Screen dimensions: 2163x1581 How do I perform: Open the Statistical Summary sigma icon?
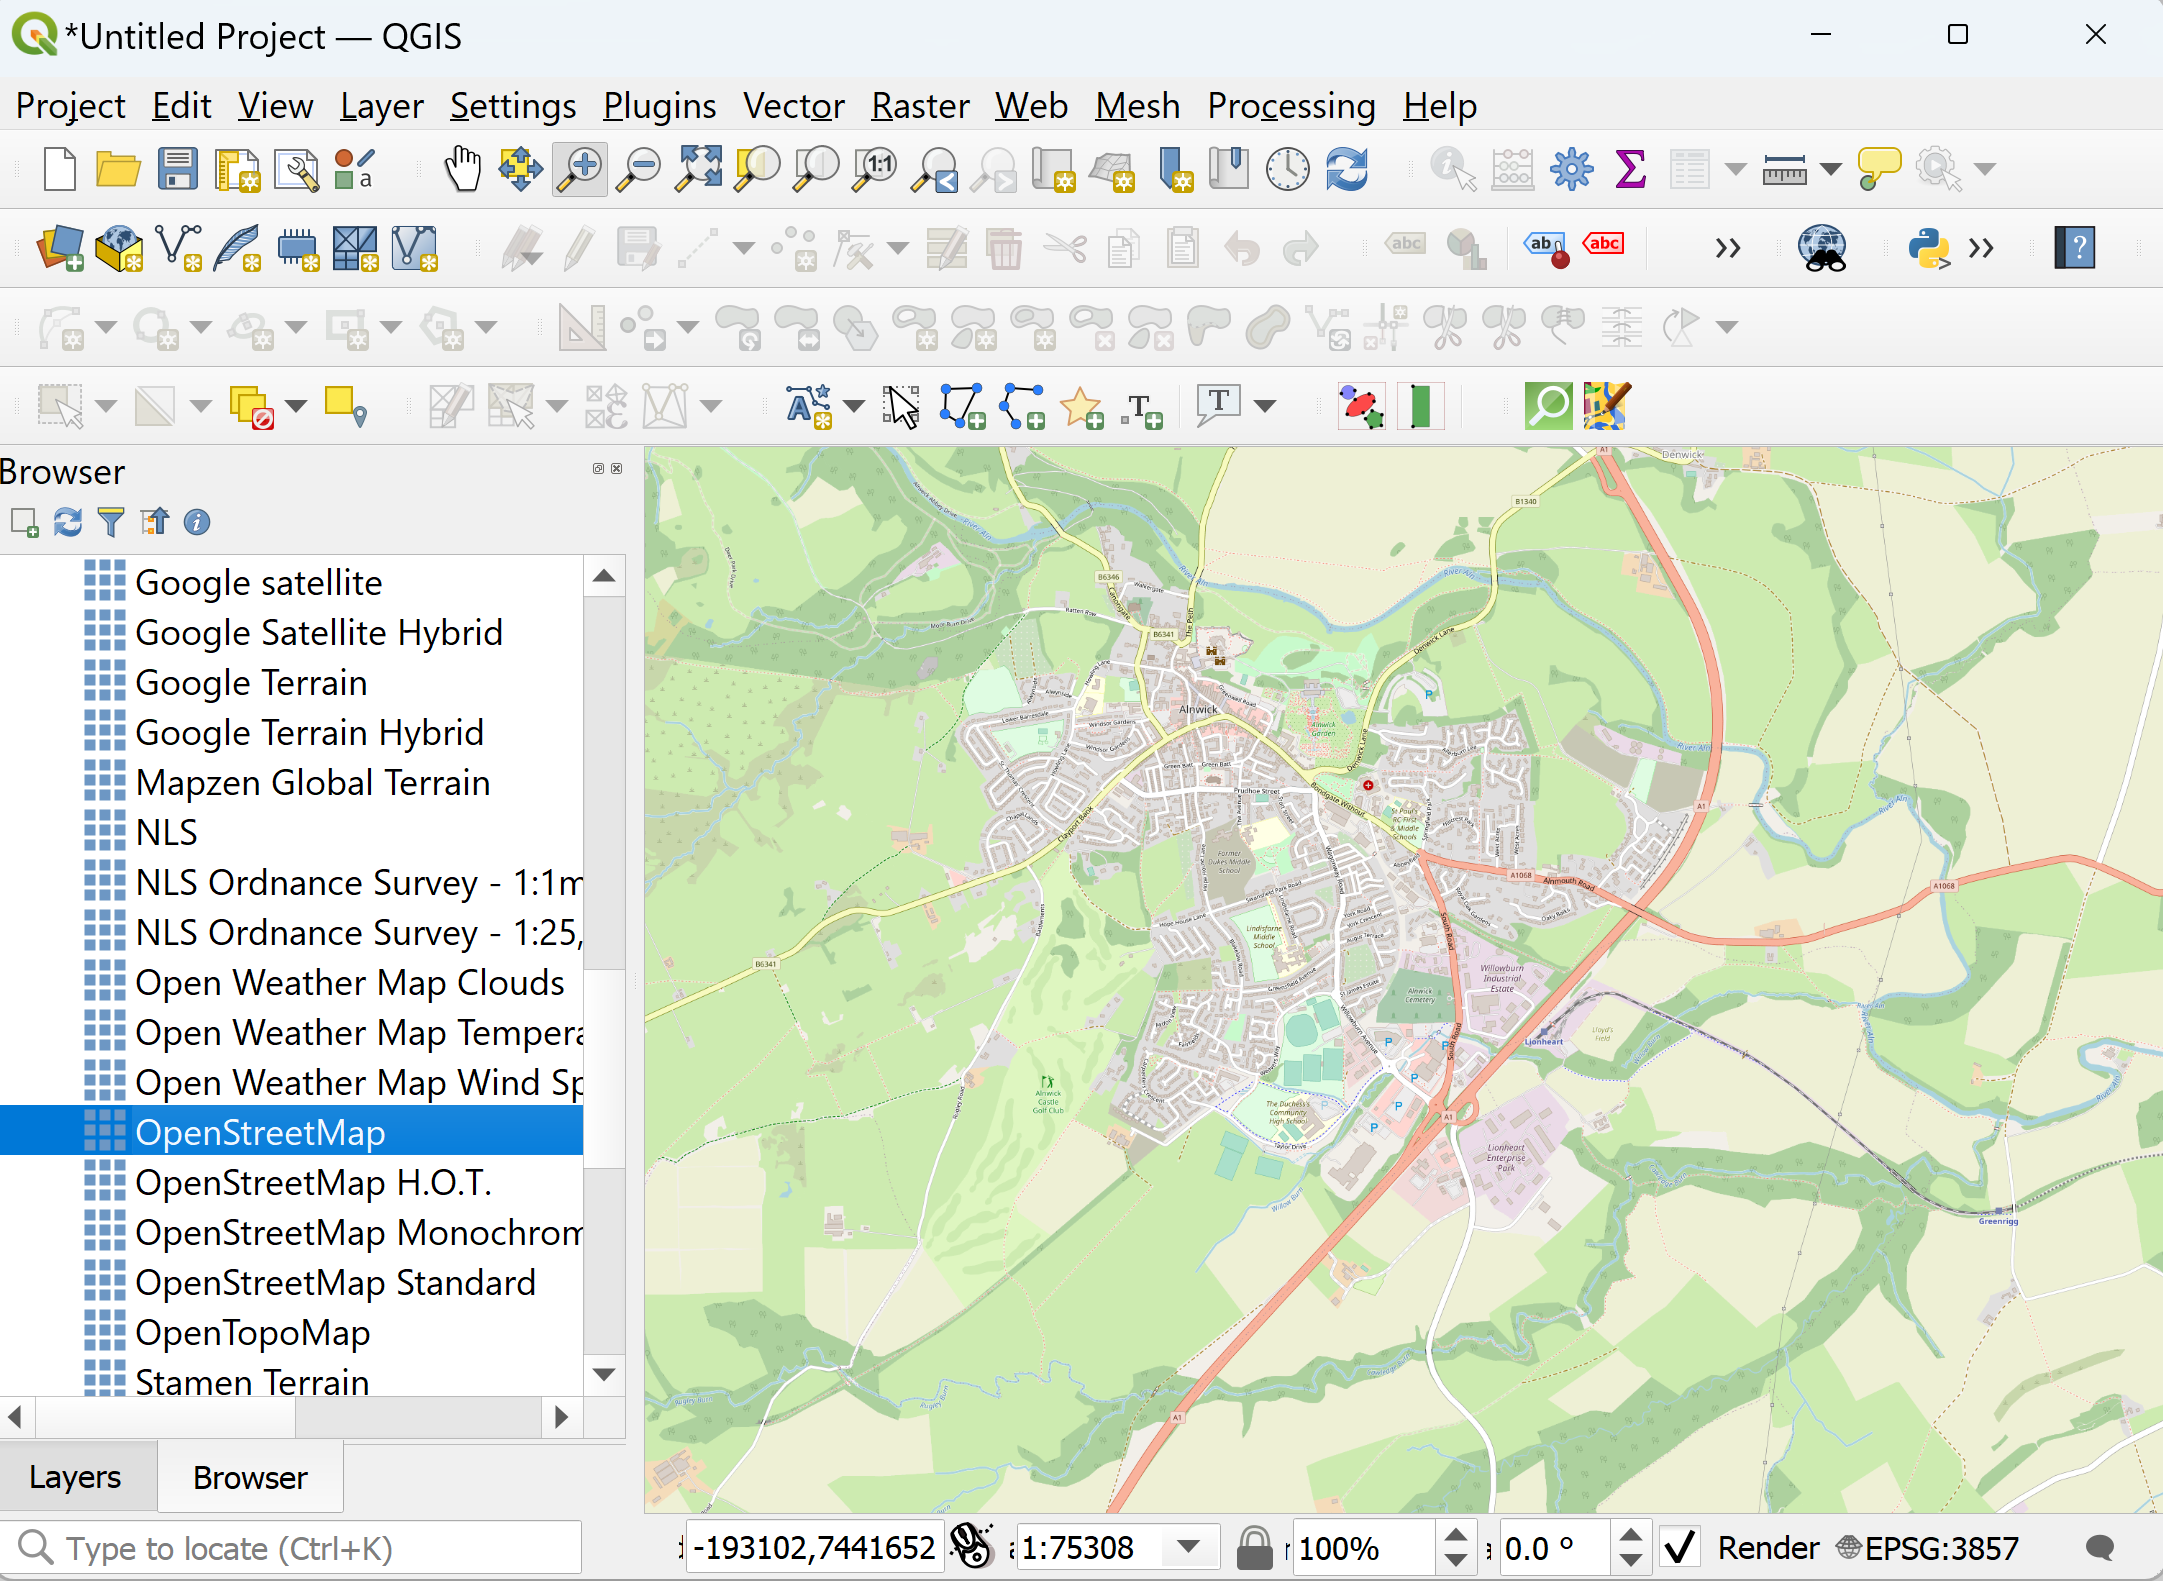(1630, 169)
